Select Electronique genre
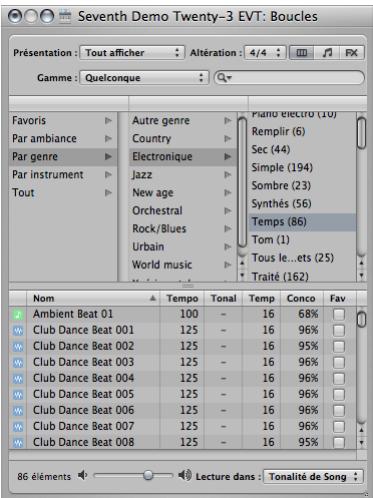The width and height of the screenshot is (373, 498). 183,156
